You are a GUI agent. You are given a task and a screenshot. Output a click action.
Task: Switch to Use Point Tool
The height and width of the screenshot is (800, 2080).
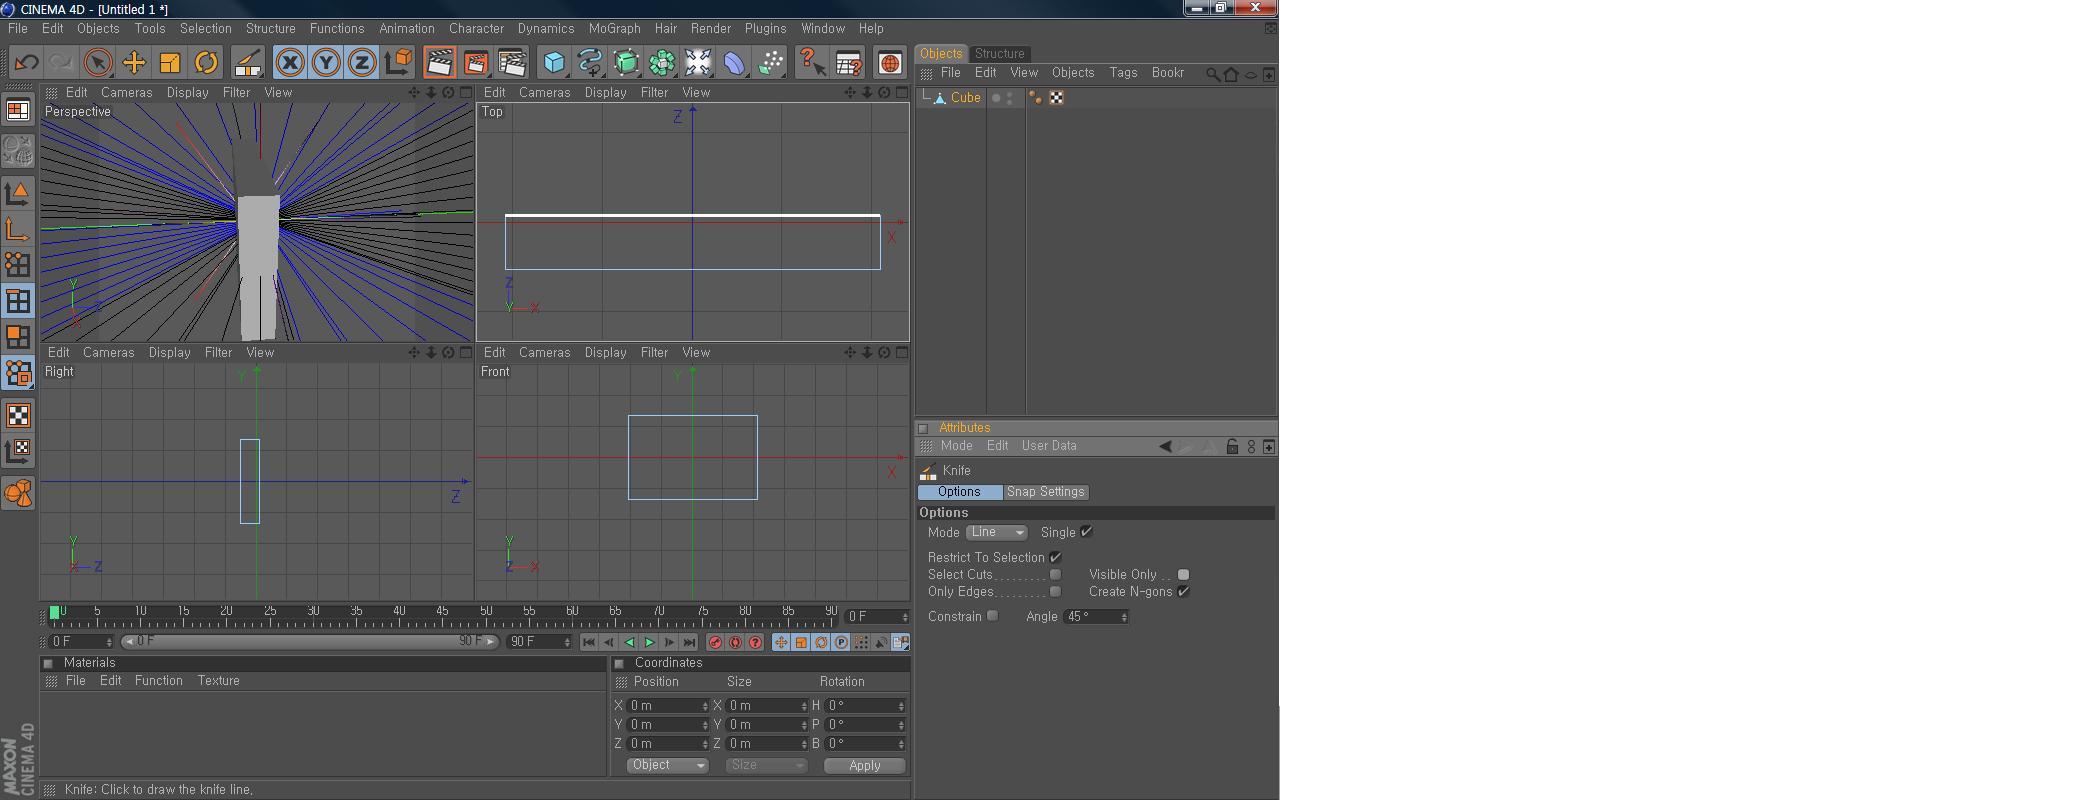(x=18, y=264)
